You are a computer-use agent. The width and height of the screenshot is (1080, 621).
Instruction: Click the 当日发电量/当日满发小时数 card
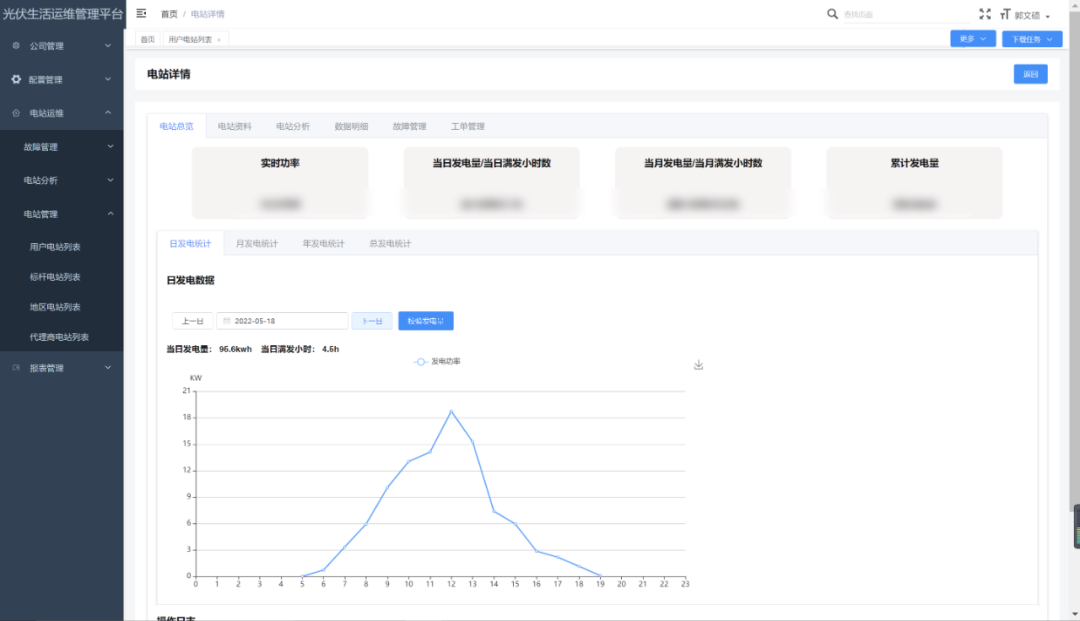pos(491,183)
